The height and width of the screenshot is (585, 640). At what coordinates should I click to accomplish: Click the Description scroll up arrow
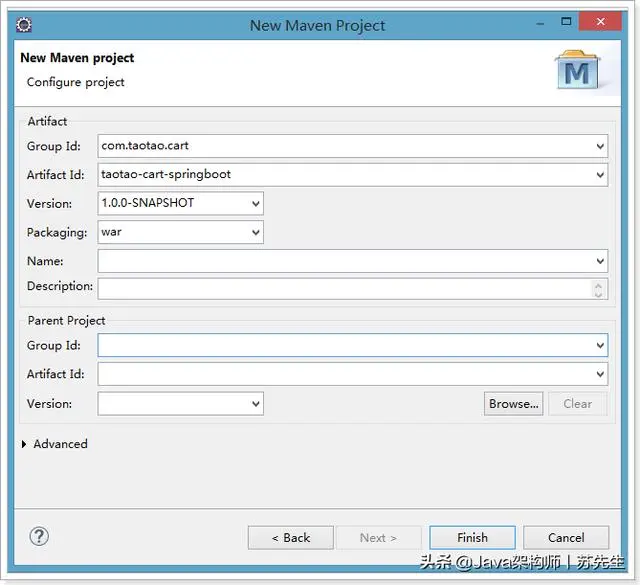point(598,285)
